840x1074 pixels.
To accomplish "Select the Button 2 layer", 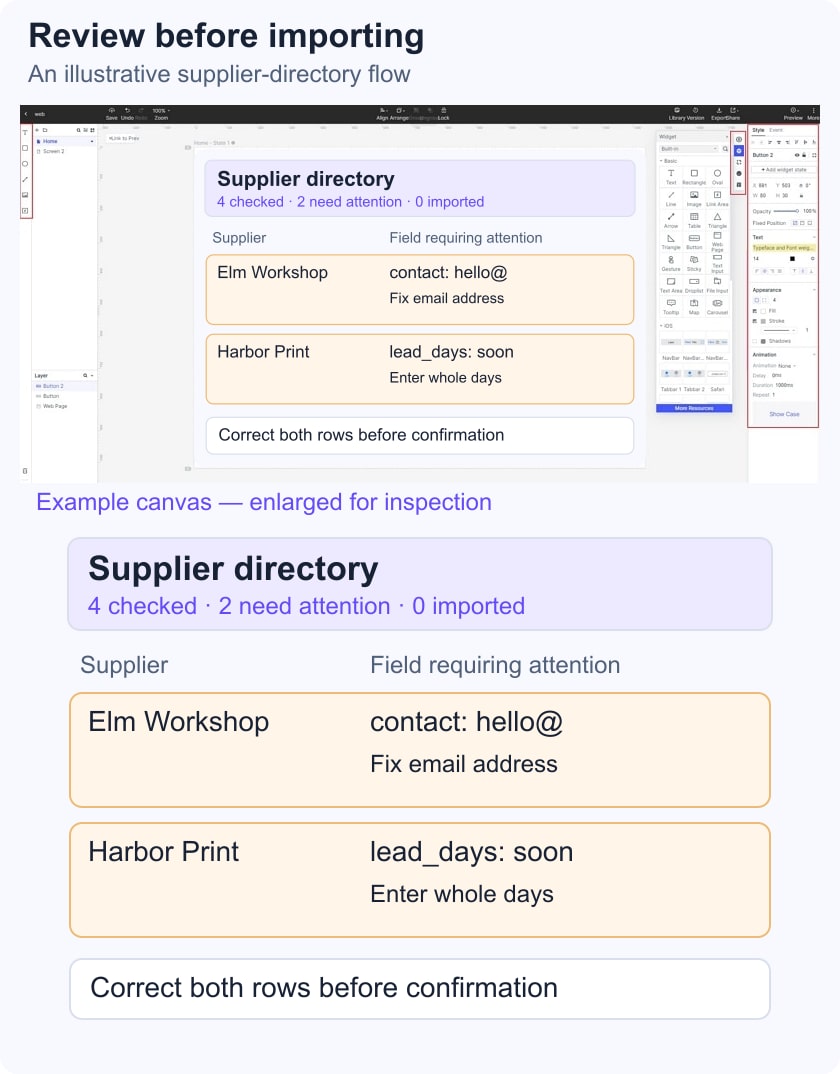I will pos(64,386).
